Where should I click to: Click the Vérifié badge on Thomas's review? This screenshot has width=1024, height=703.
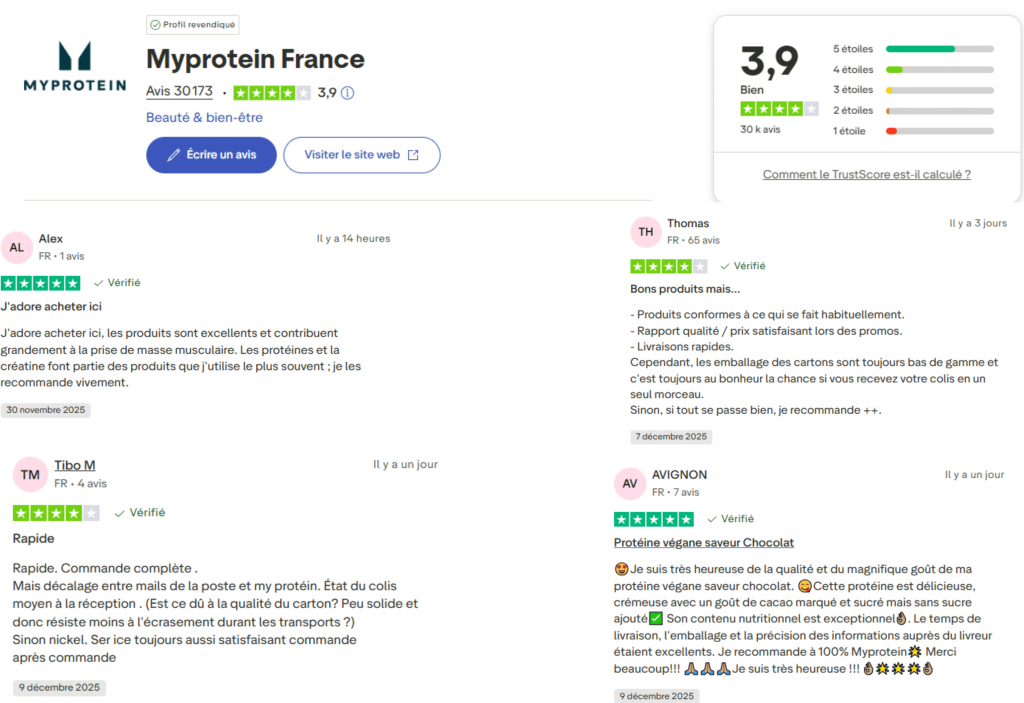tap(742, 266)
